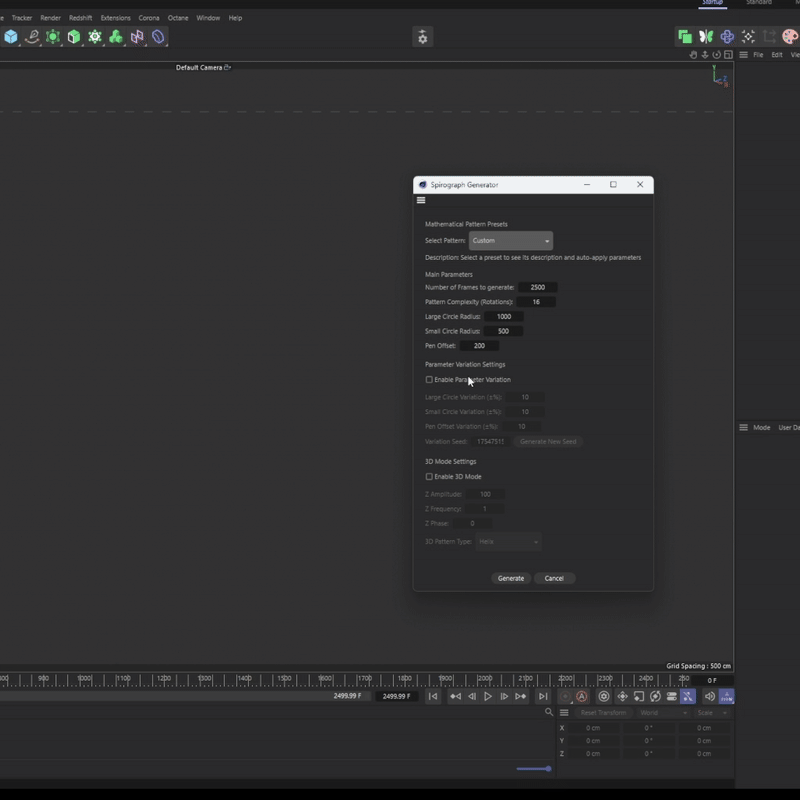The image size is (800, 800).
Task: Open the Python script icon
Action: pos(727,36)
